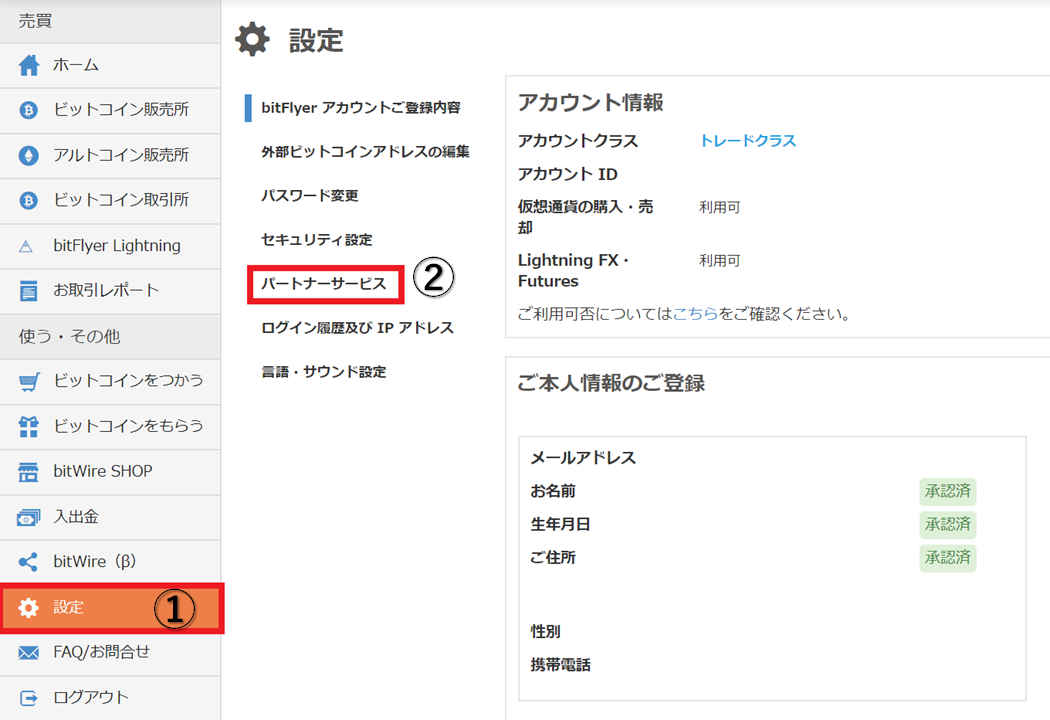Image resolution: width=1050 pixels, height=720 pixels.
Task: Open パートナーサービス settings
Action: [324, 284]
